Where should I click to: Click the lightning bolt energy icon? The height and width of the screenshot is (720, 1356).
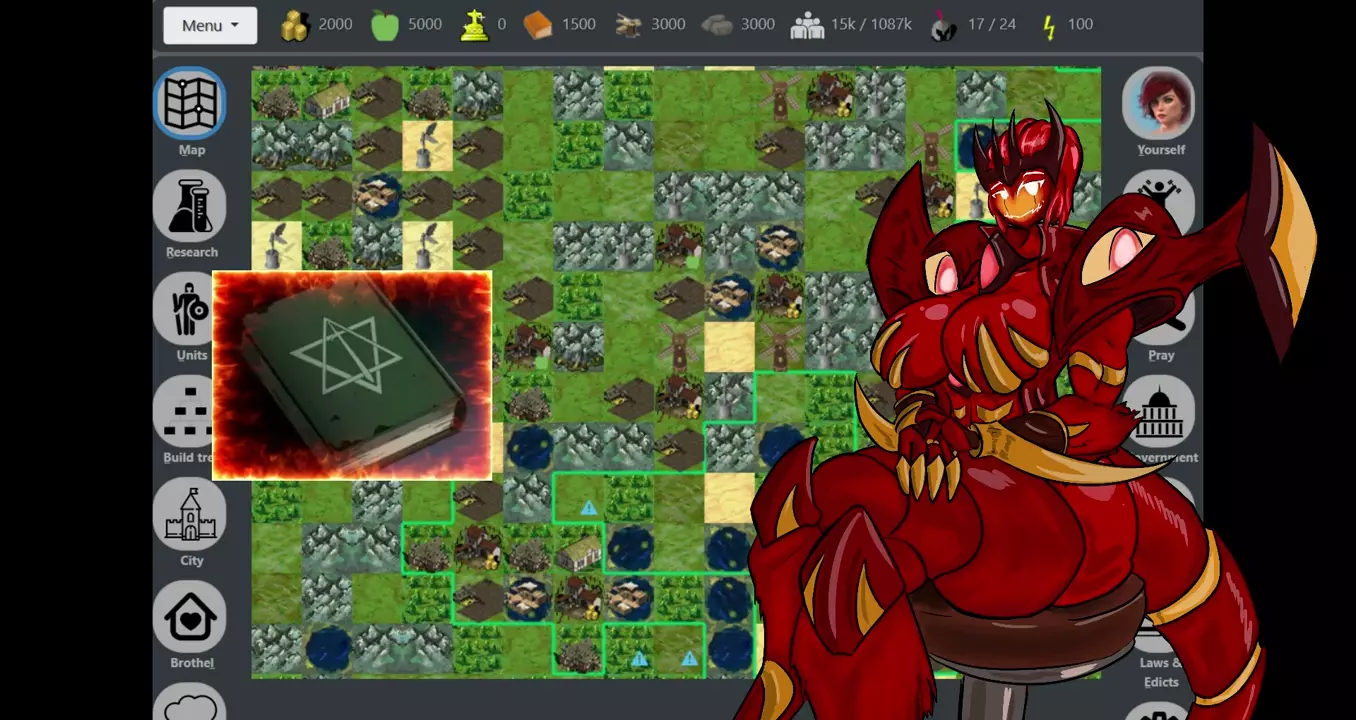pos(1048,25)
